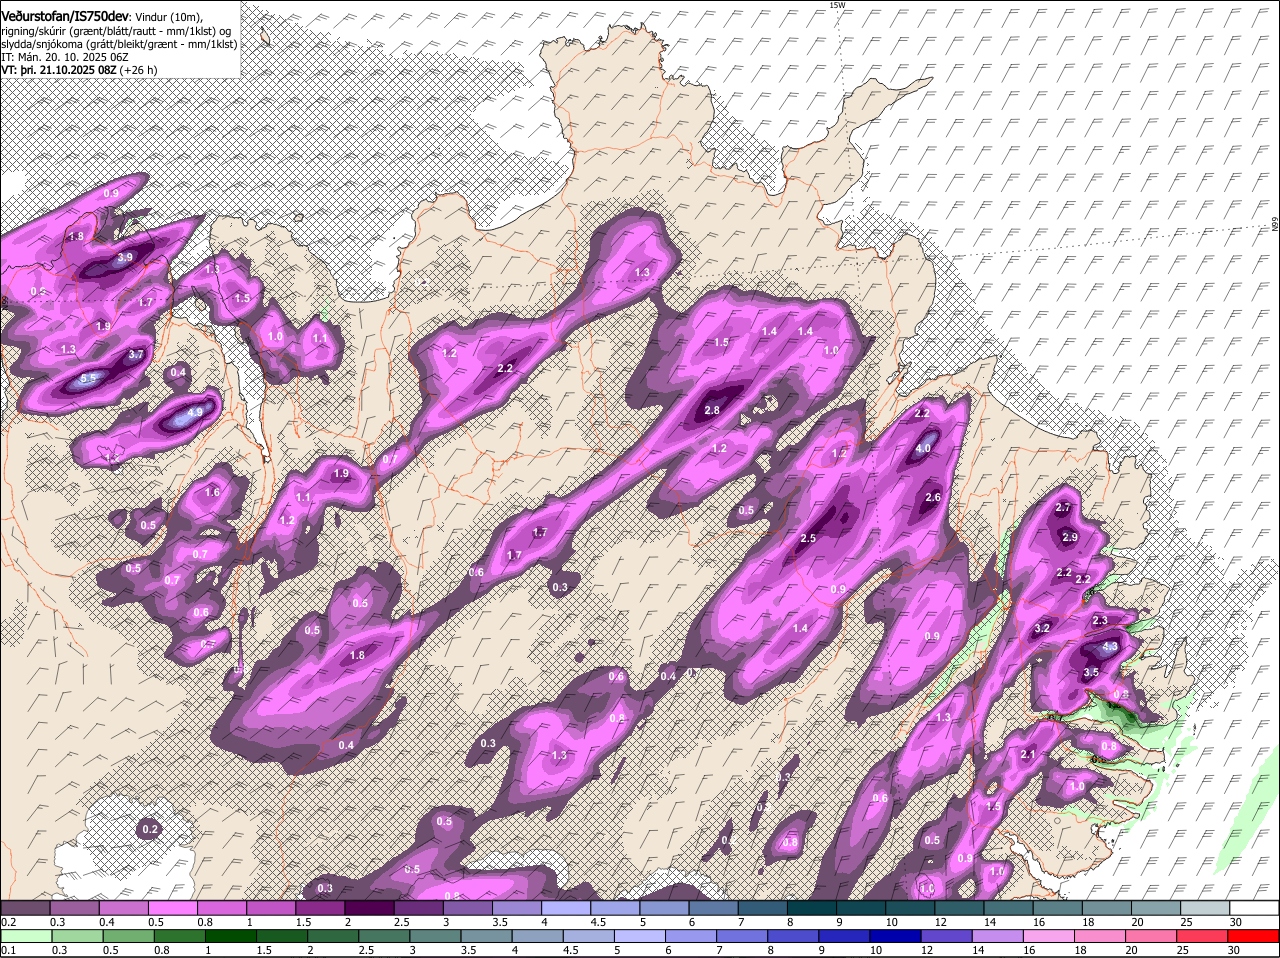
Task: Select upper legend swatch between 0.2 and 0.3
Action: click(x=26, y=907)
